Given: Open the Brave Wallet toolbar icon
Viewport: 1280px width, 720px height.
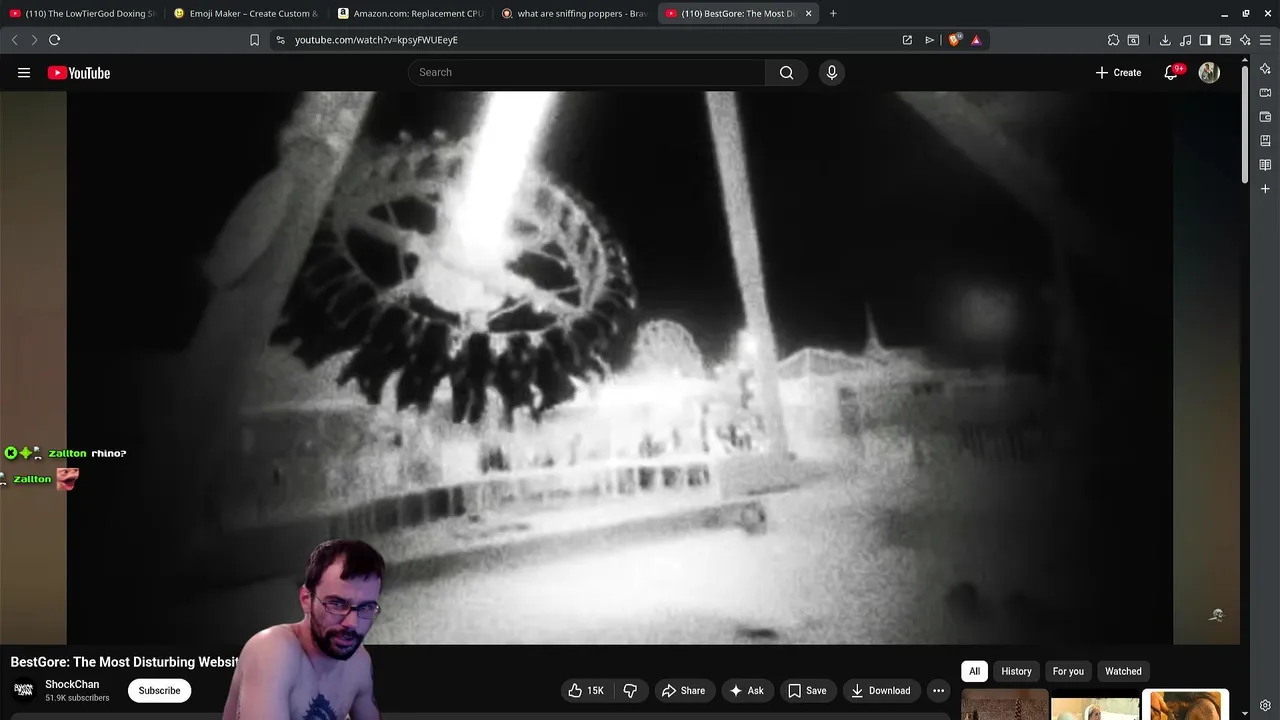Looking at the screenshot, I should 1225,40.
